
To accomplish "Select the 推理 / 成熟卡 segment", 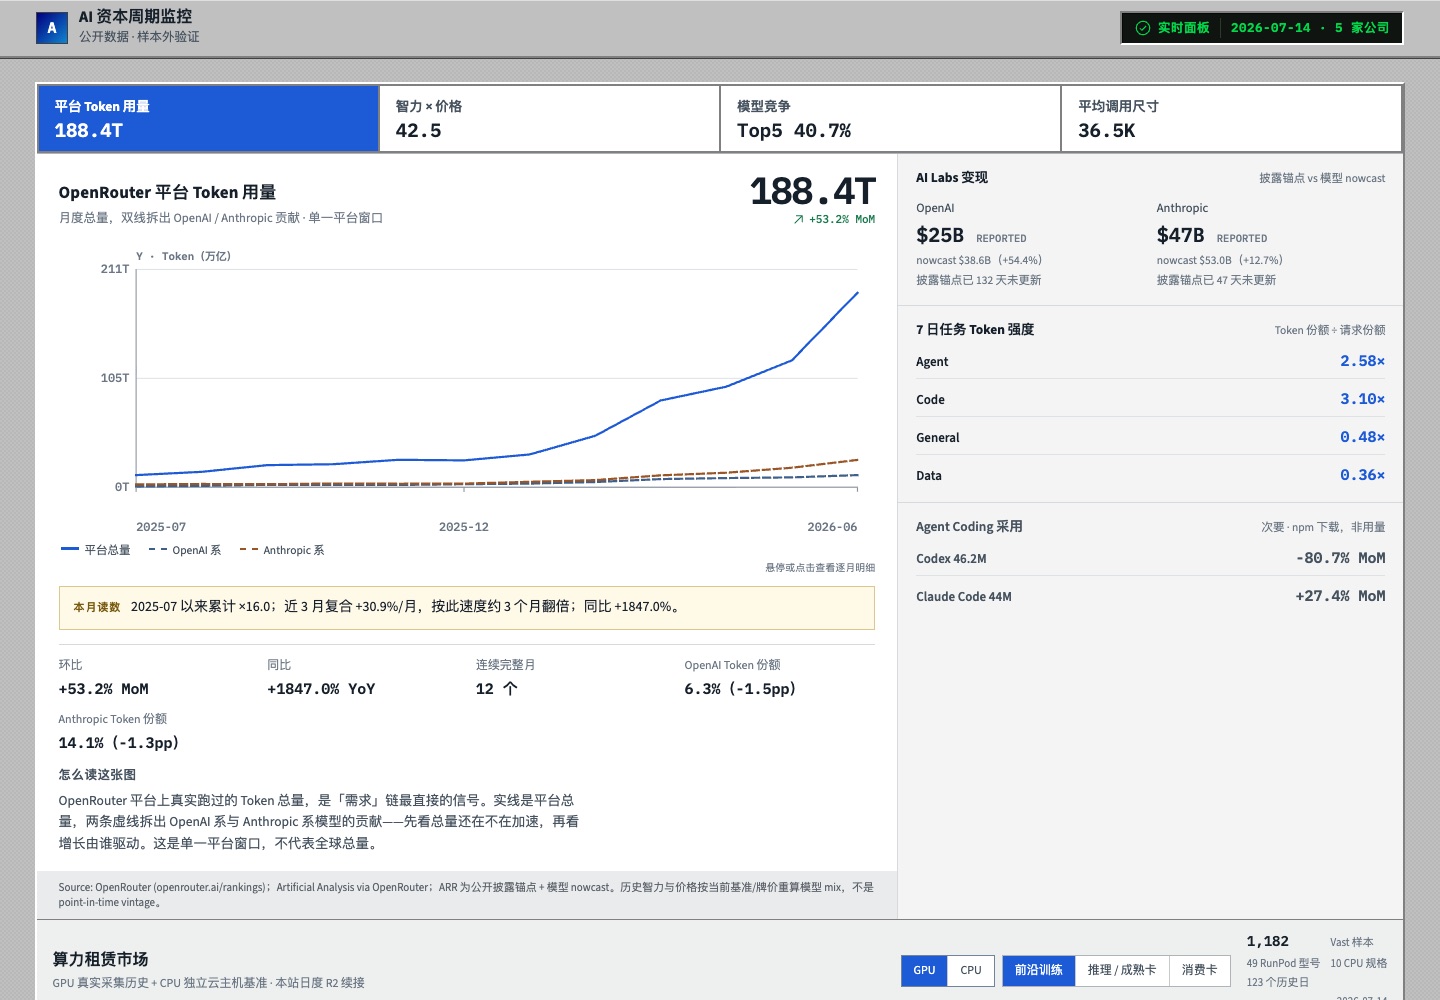I will point(1122,970).
